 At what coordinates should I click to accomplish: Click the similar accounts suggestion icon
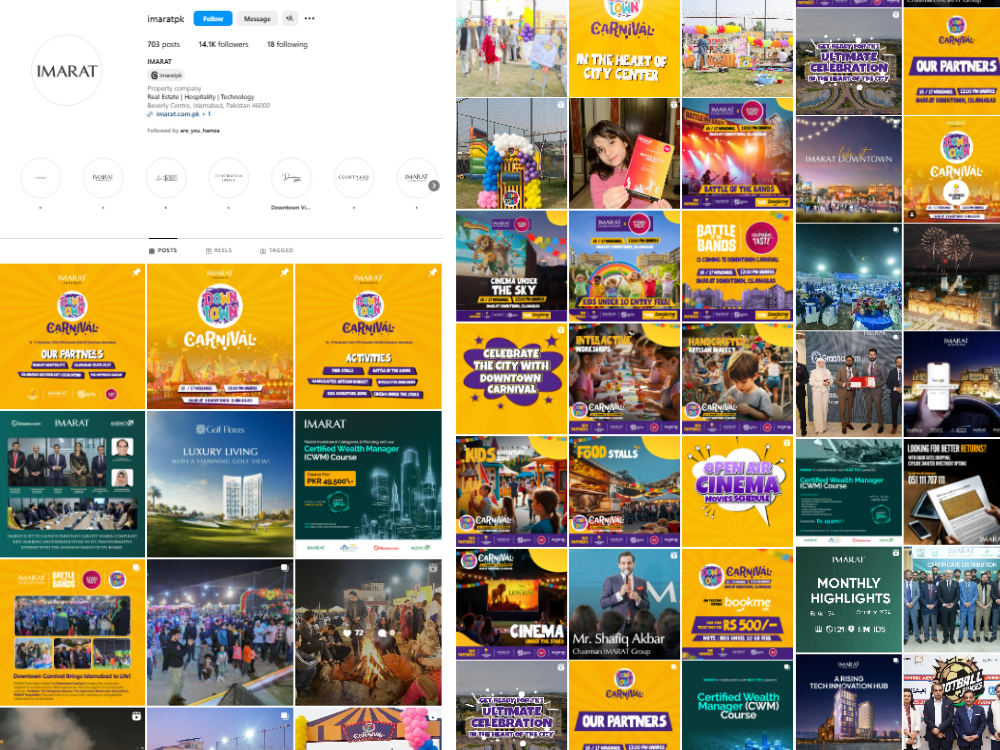point(290,18)
